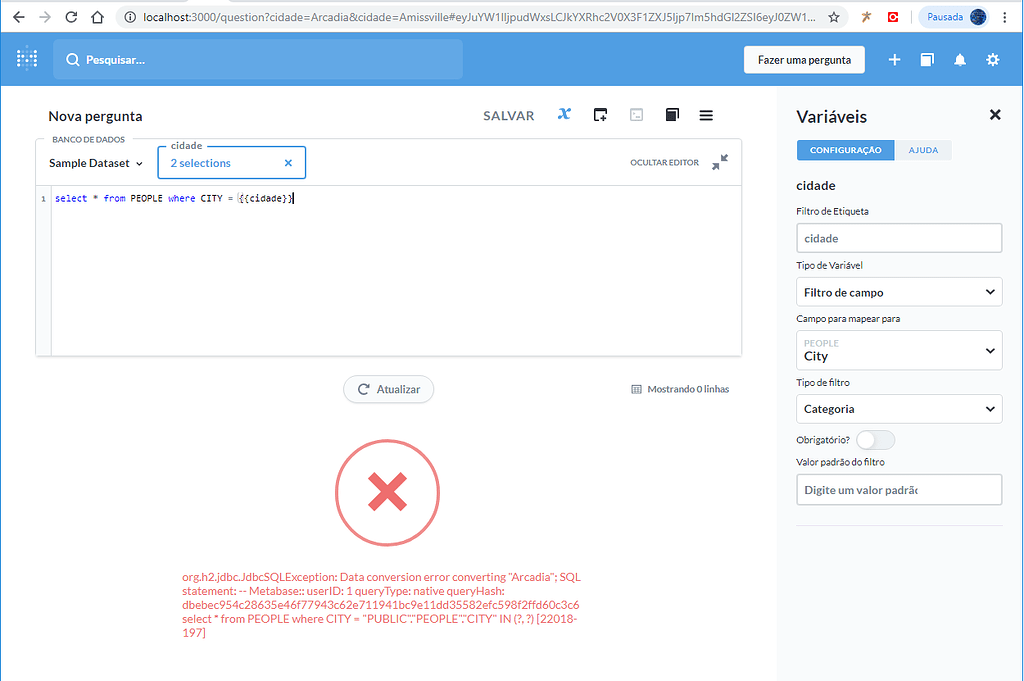Switch to the AJUDA tab
Screen dimensions: 1024x681
point(922,149)
